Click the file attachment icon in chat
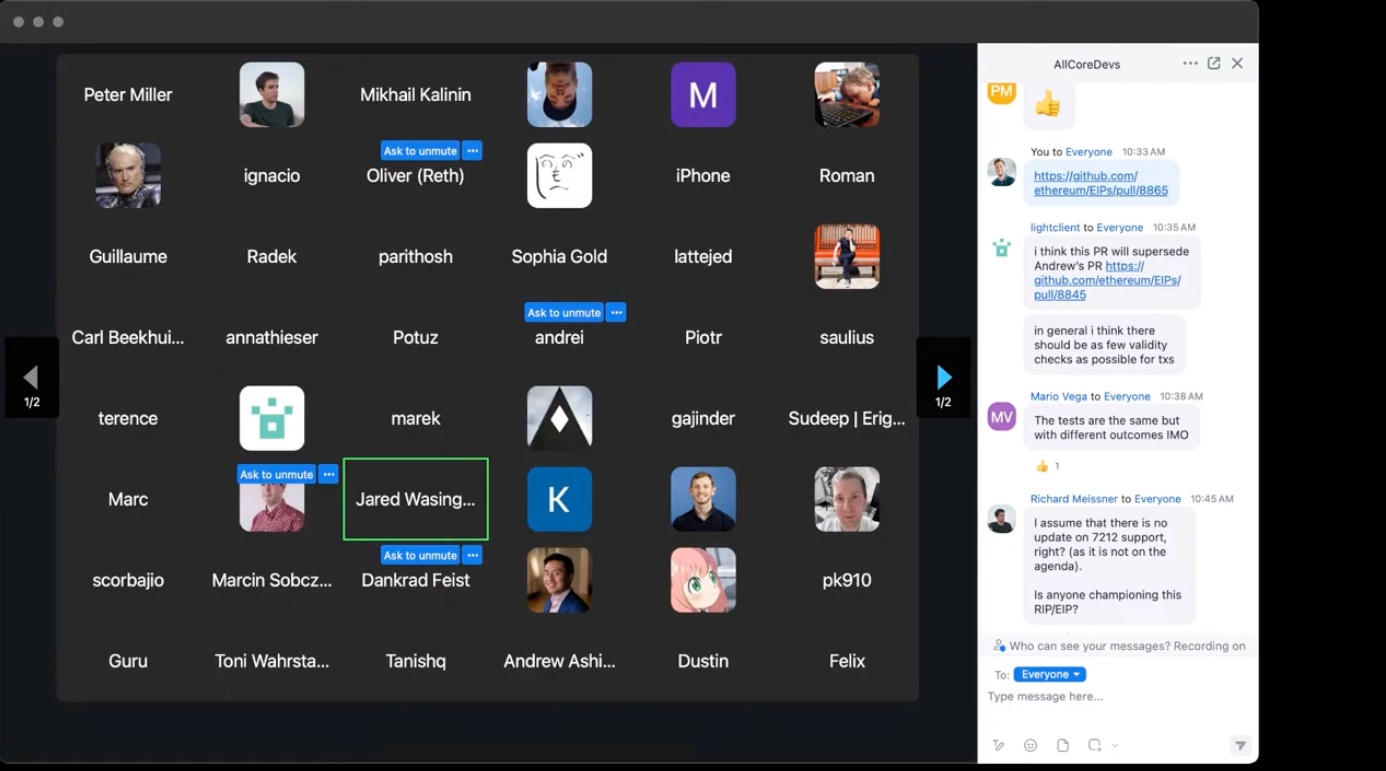1386x771 pixels. point(1063,745)
